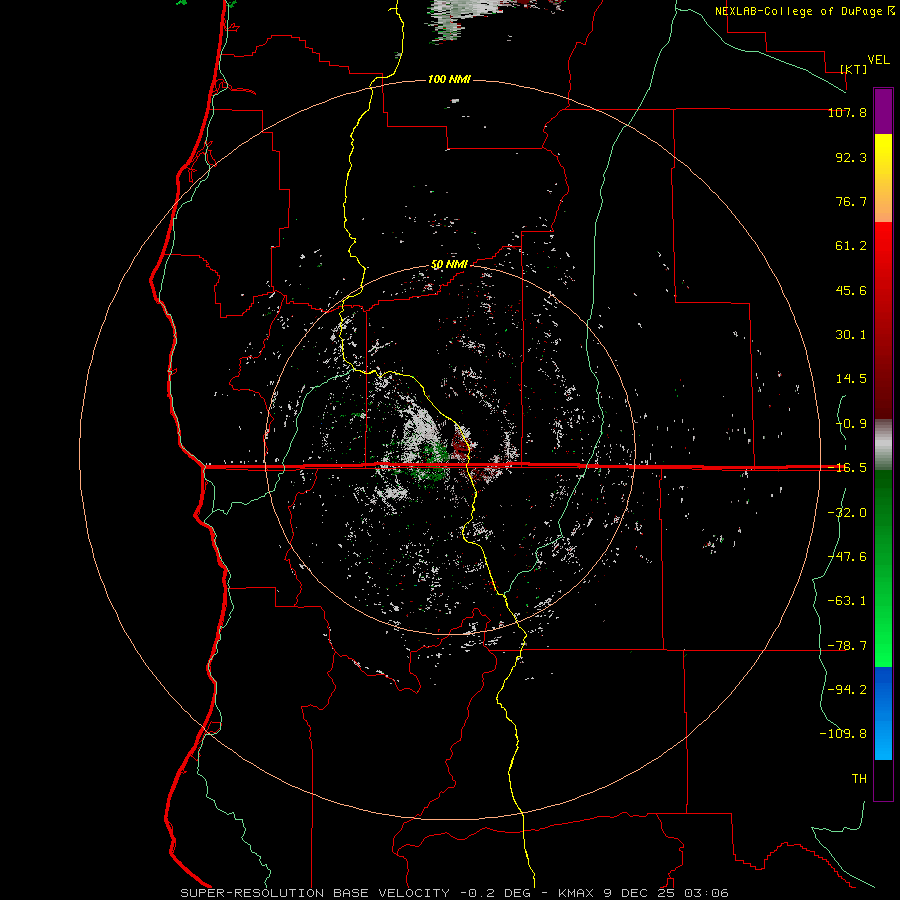Click the 50 NMI range ring label
The image size is (900, 900).
point(449,265)
